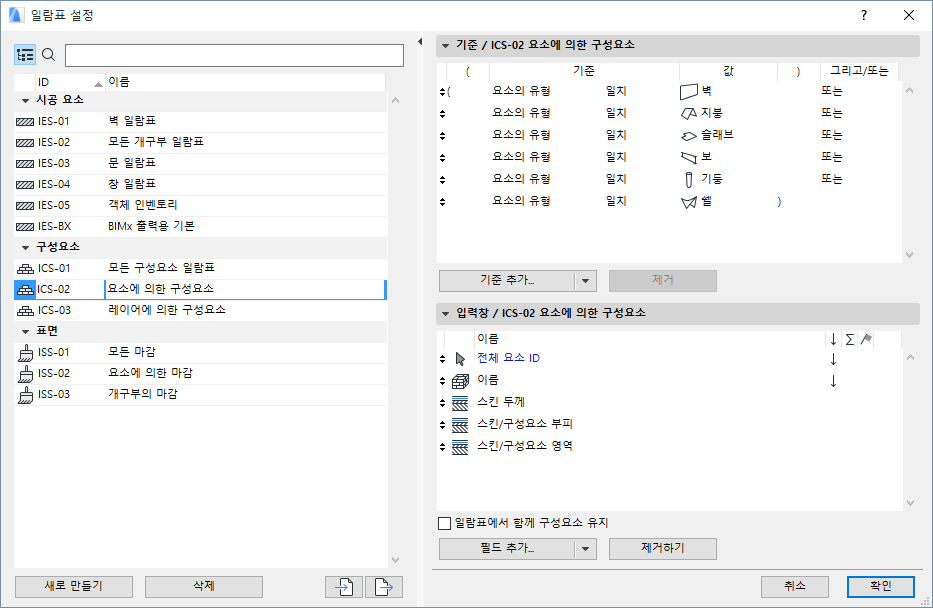Click the 이름 header in fields list
The height and width of the screenshot is (608, 933).
pos(649,339)
